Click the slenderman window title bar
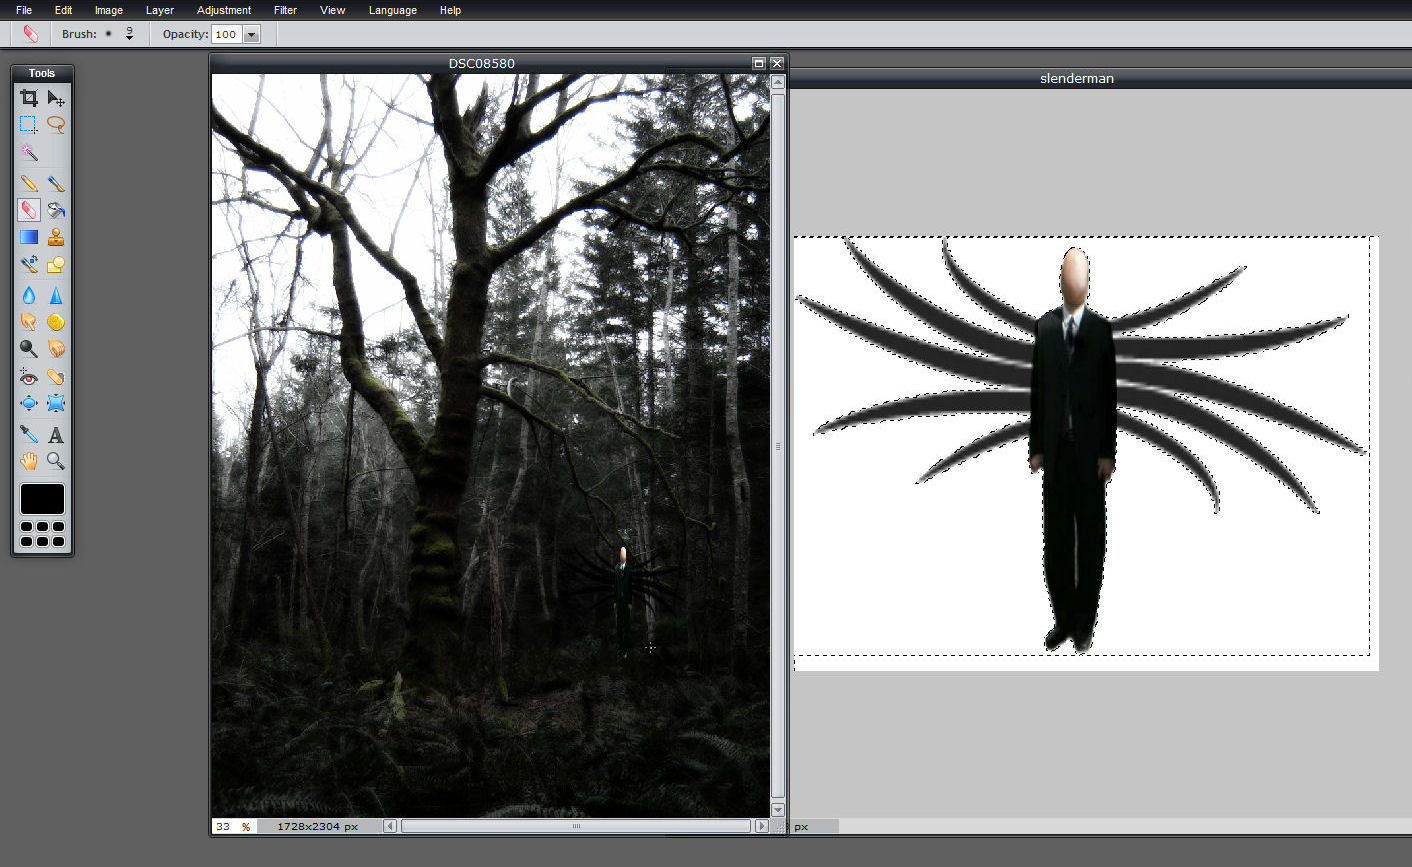This screenshot has height=867, width=1412. click(x=1100, y=78)
